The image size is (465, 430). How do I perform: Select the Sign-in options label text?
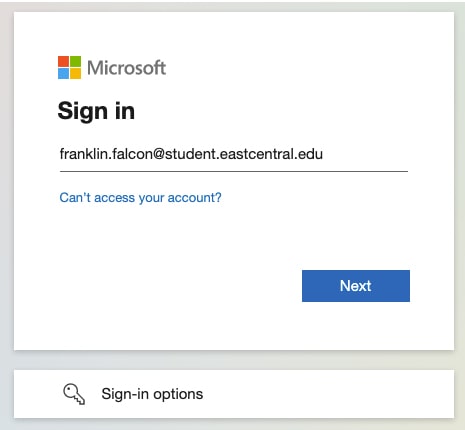pyautogui.click(x=152, y=394)
